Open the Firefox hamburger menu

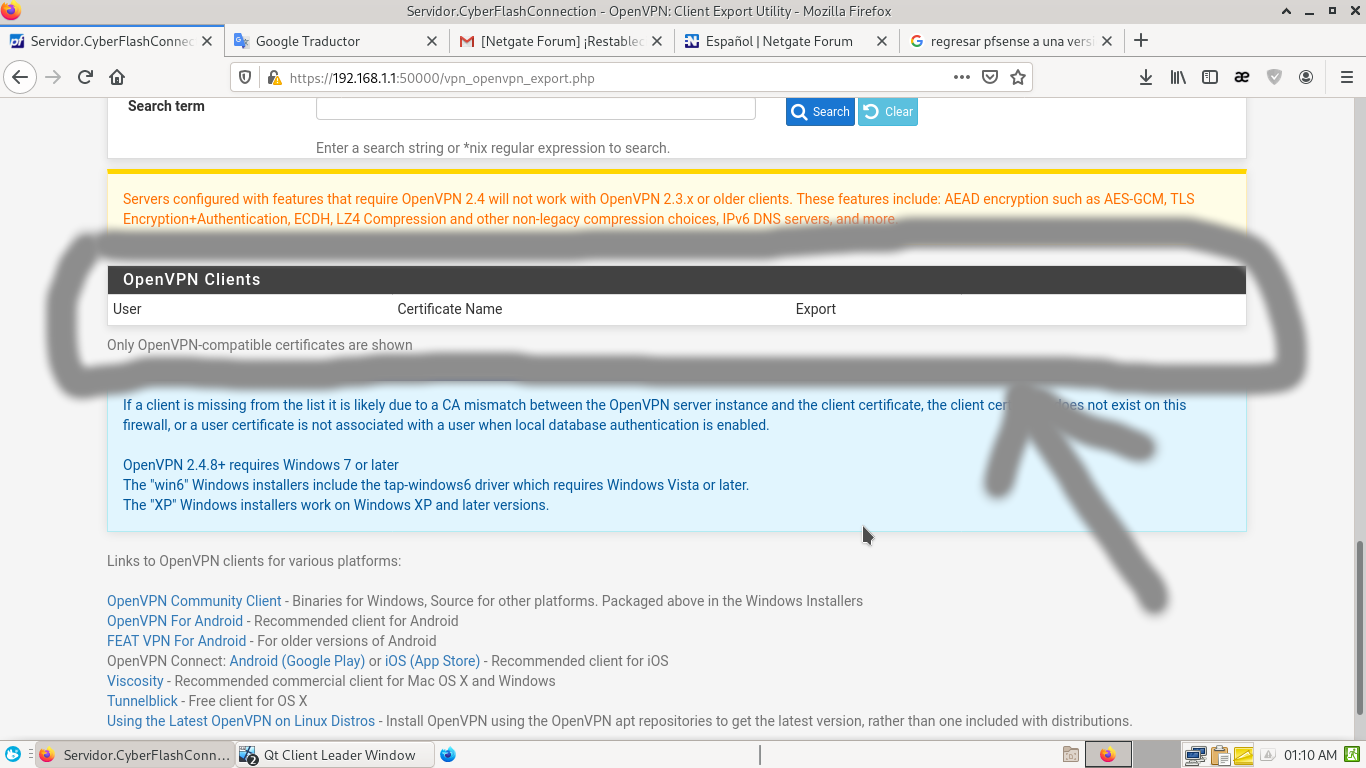tap(1346, 77)
